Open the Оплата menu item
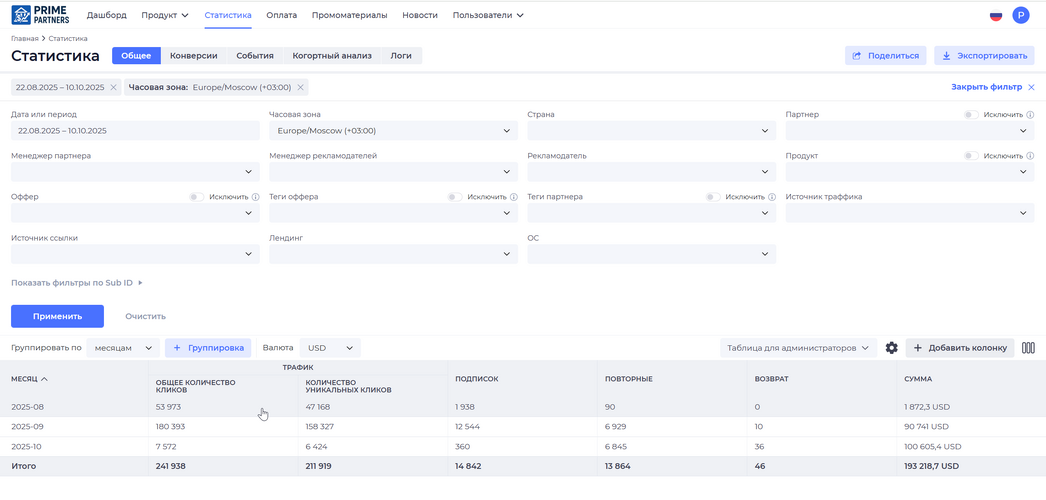 click(x=281, y=16)
